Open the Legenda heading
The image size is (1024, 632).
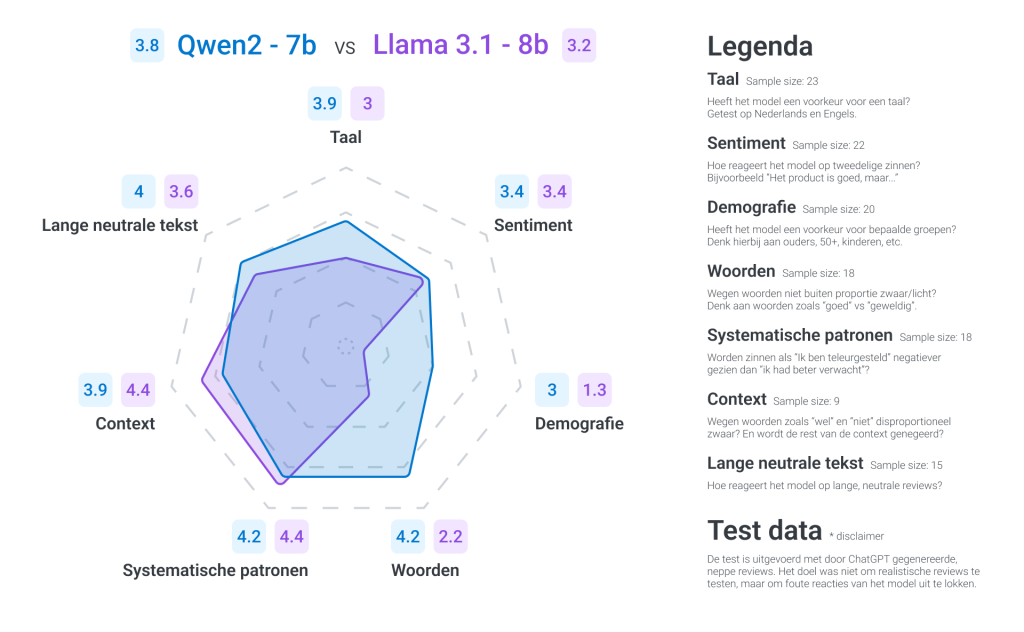pos(760,46)
